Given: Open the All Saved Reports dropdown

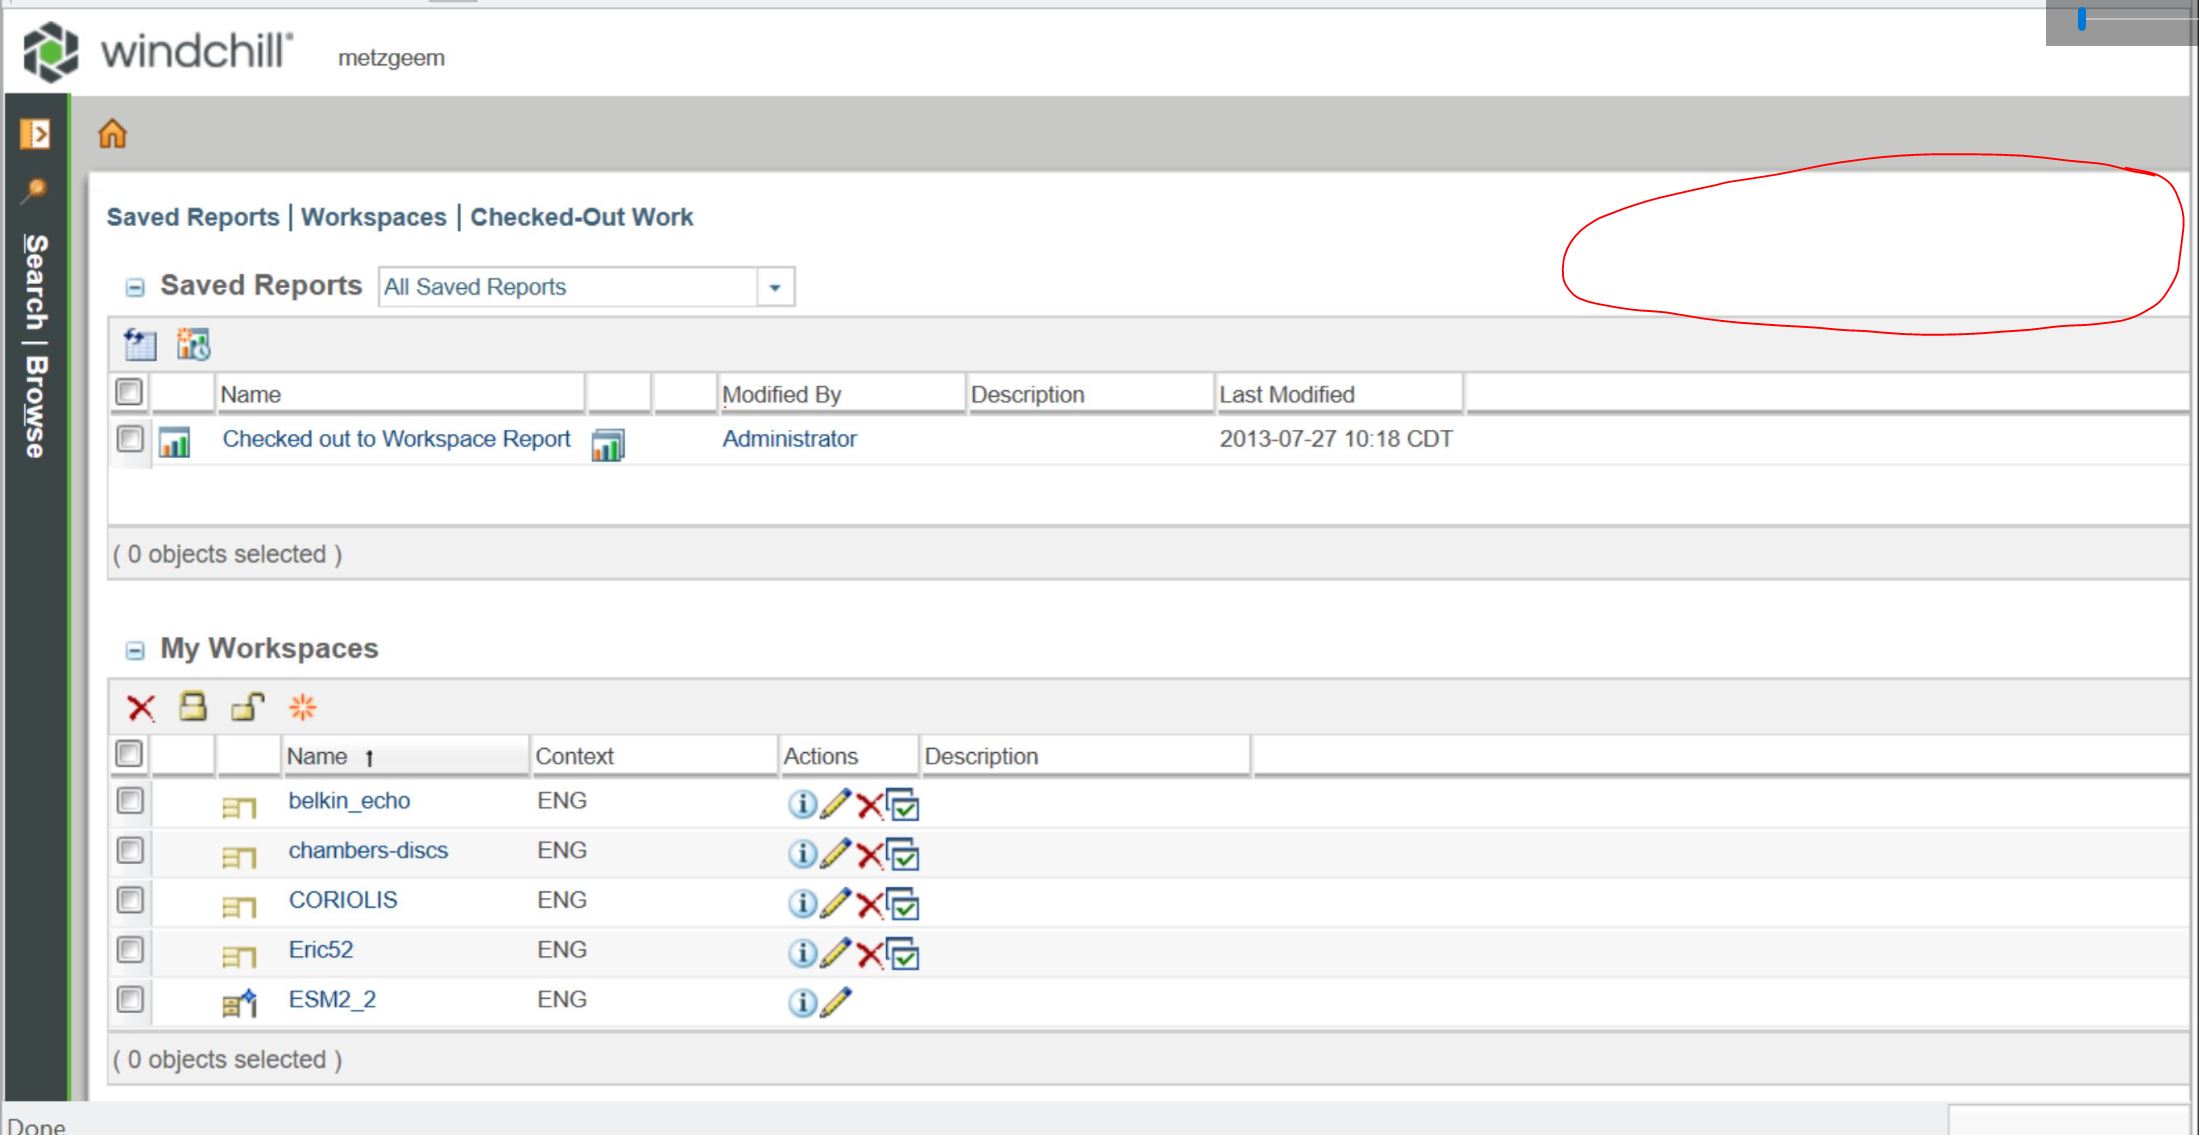Looking at the screenshot, I should coord(776,287).
